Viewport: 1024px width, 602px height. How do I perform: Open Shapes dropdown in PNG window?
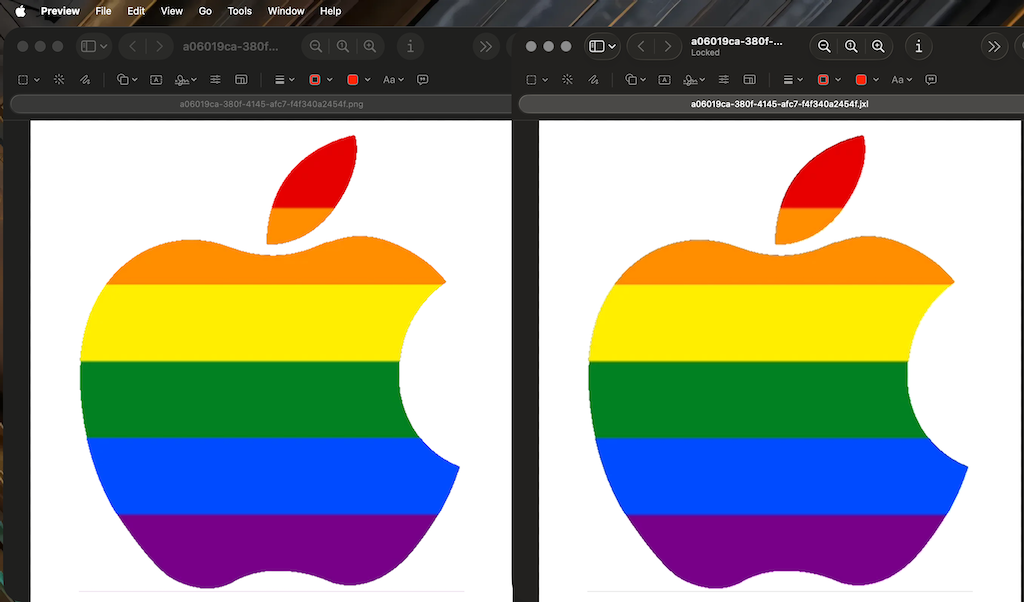coord(127,80)
